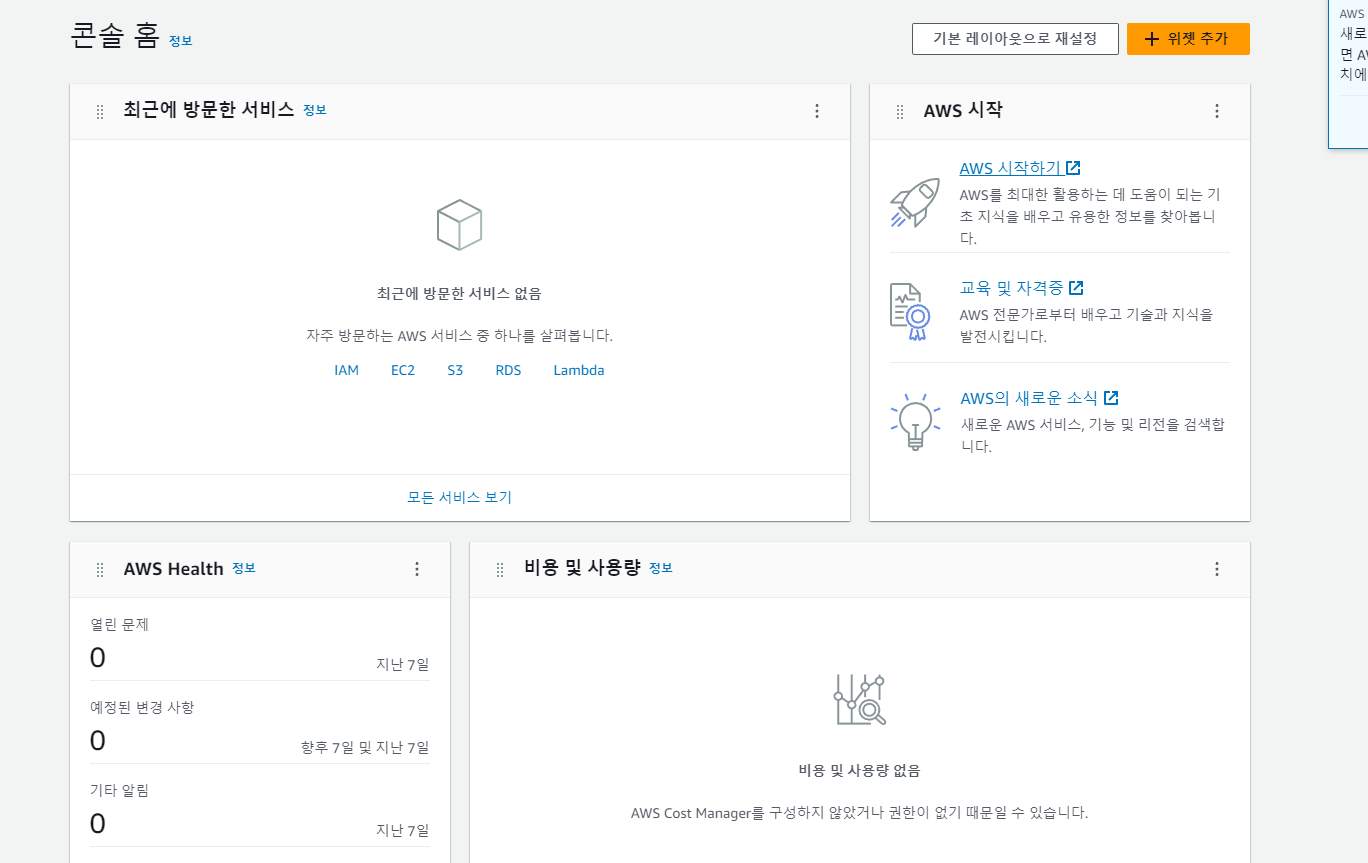Grab the 최근에 방문한 서비스 drag handle
1368x863 pixels.
point(100,112)
